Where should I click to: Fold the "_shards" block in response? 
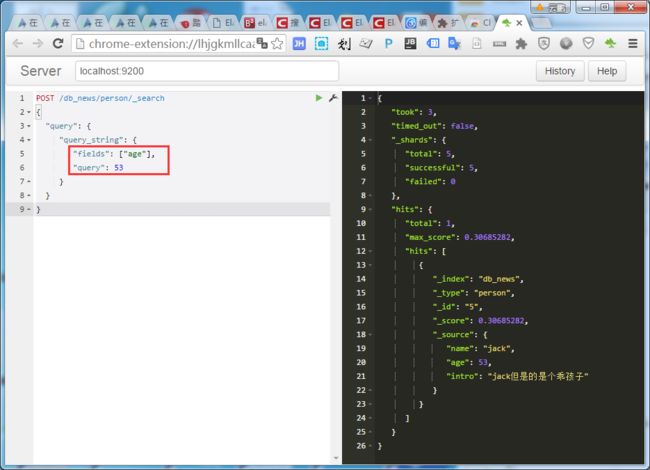370,140
